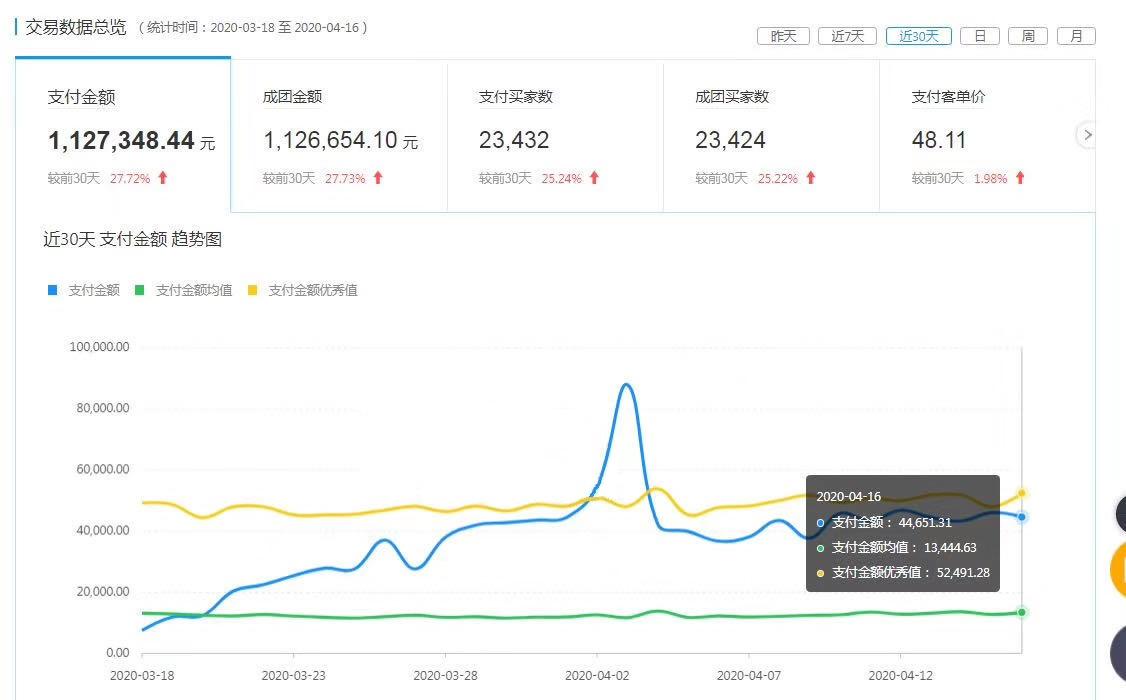Click the 周 period button

(1028, 36)
